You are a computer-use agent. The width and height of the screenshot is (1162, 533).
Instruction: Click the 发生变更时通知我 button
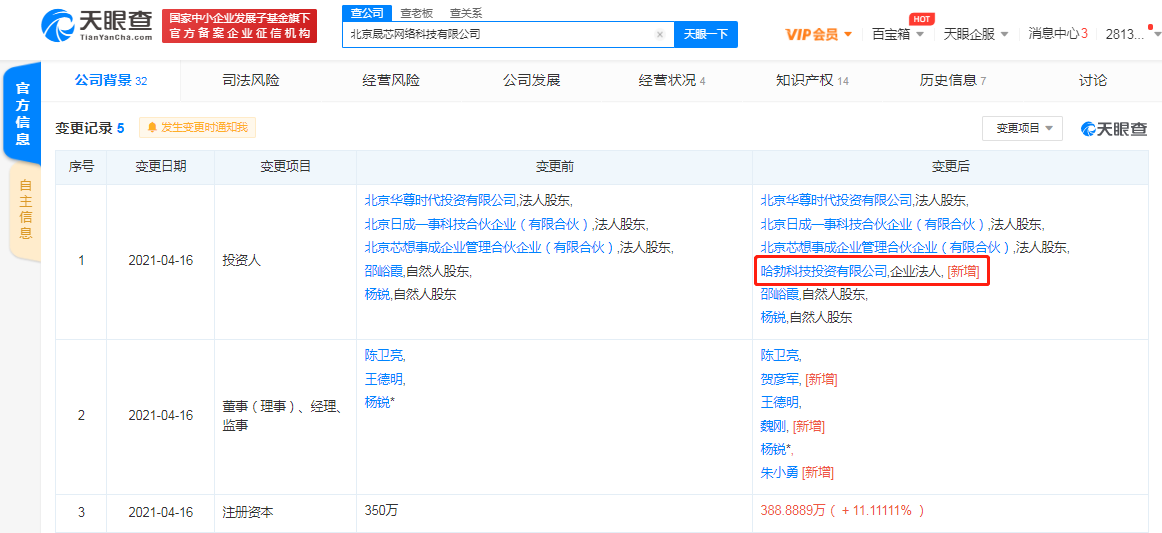[x=197, y=128]
